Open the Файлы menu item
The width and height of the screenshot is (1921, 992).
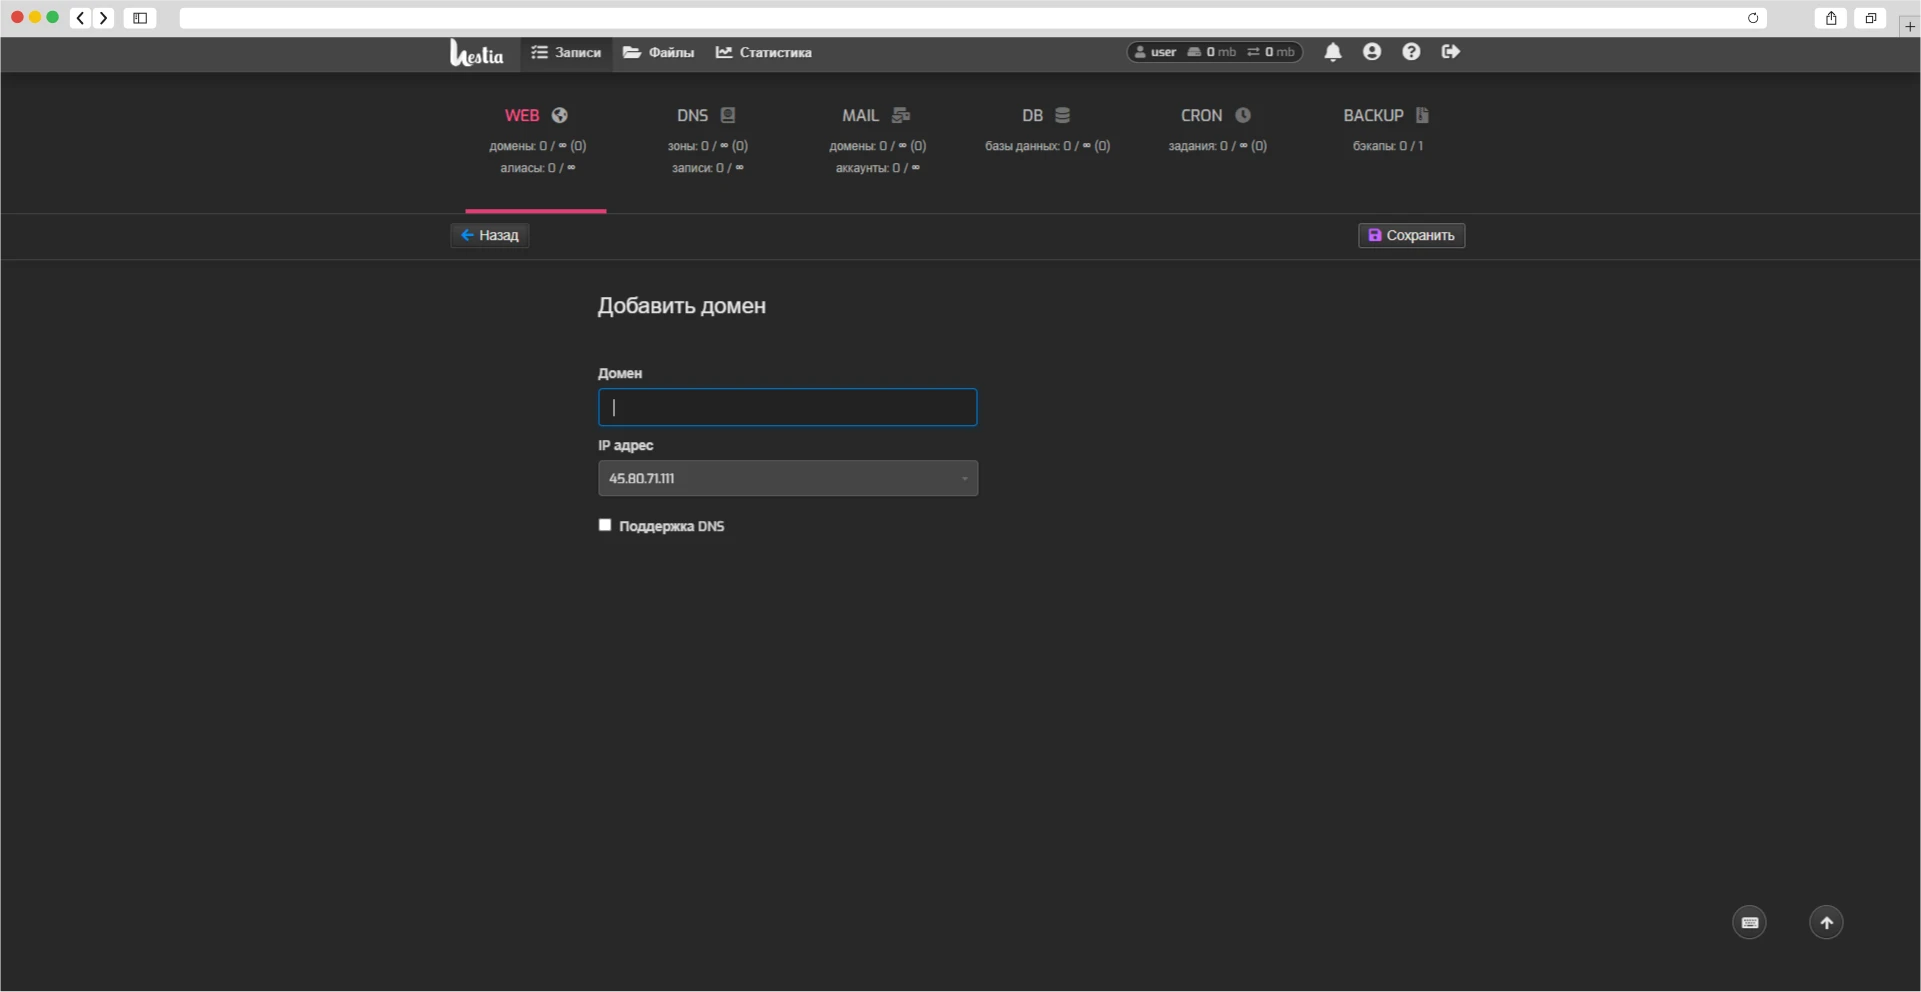(x=658, y=53)
